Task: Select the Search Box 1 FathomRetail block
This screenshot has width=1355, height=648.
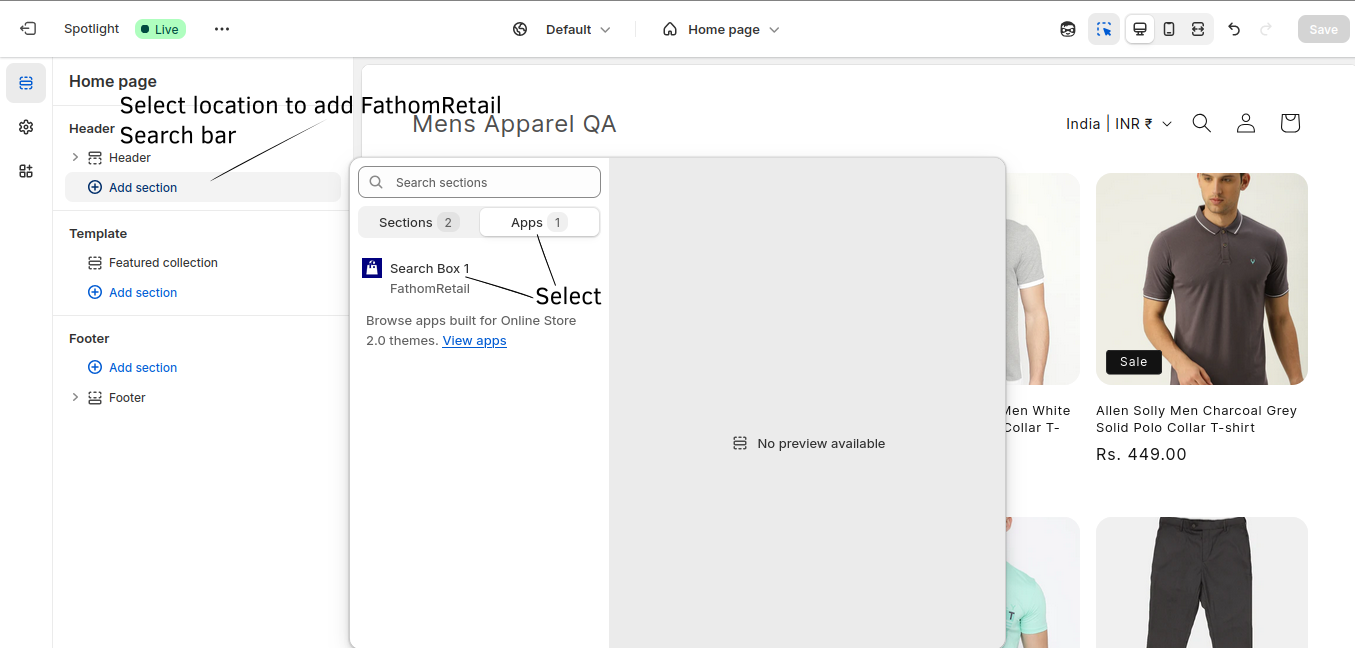Action: click(x=430, y=278)
